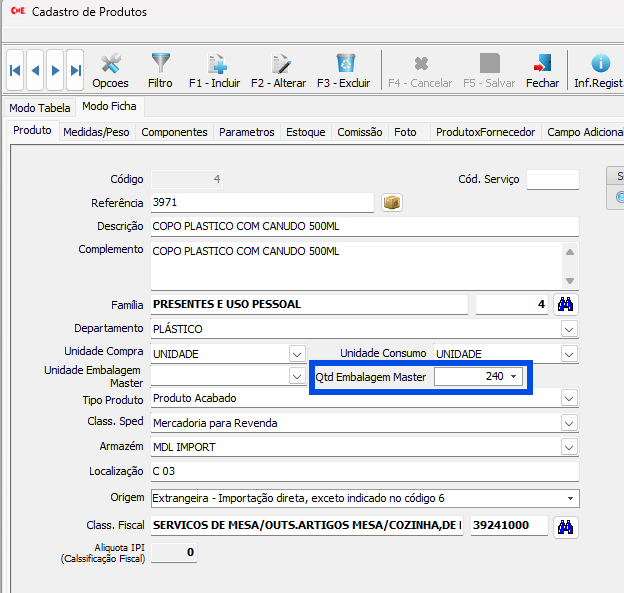Screen dimensions: 624x593
Task: Click F2 - Alterar to edit product
Action: pos(279,70)
